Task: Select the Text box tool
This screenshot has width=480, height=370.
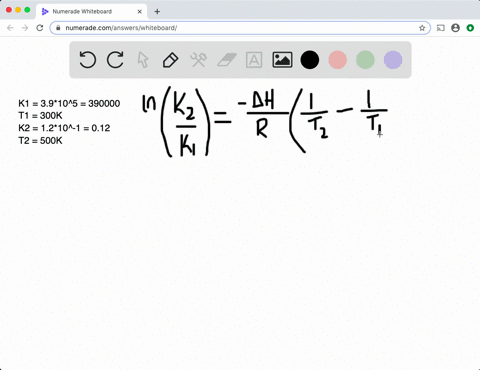Action: [254, 60]
